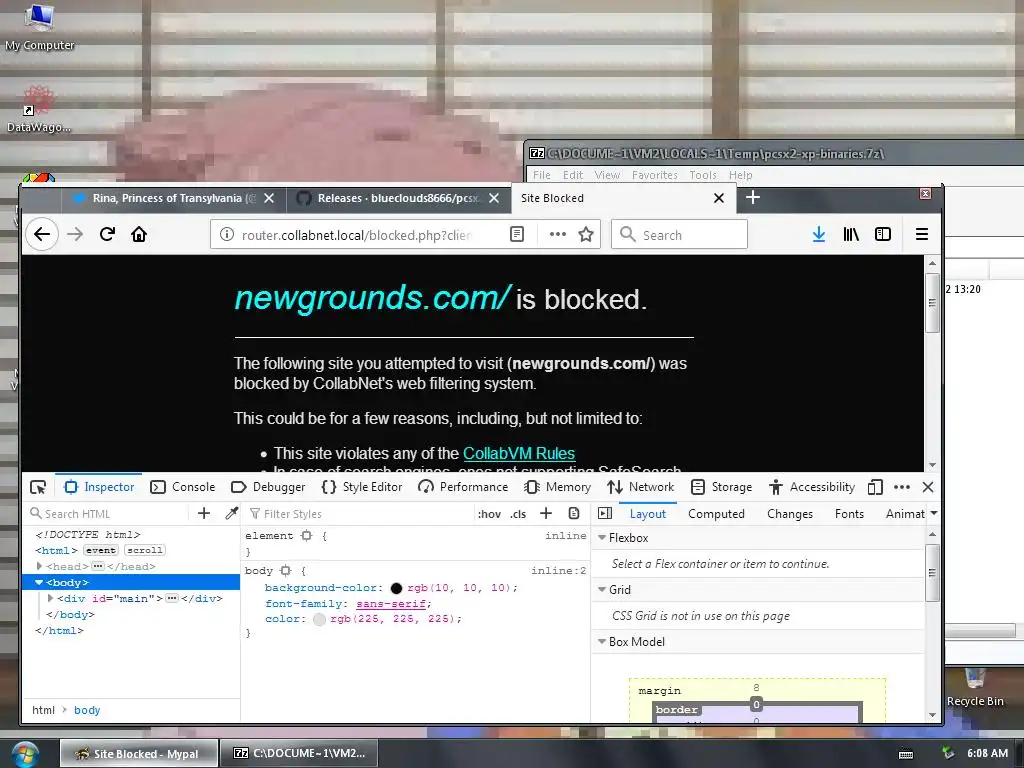Open the Debugger panel

pyautogui.click(x=268, y=487)
